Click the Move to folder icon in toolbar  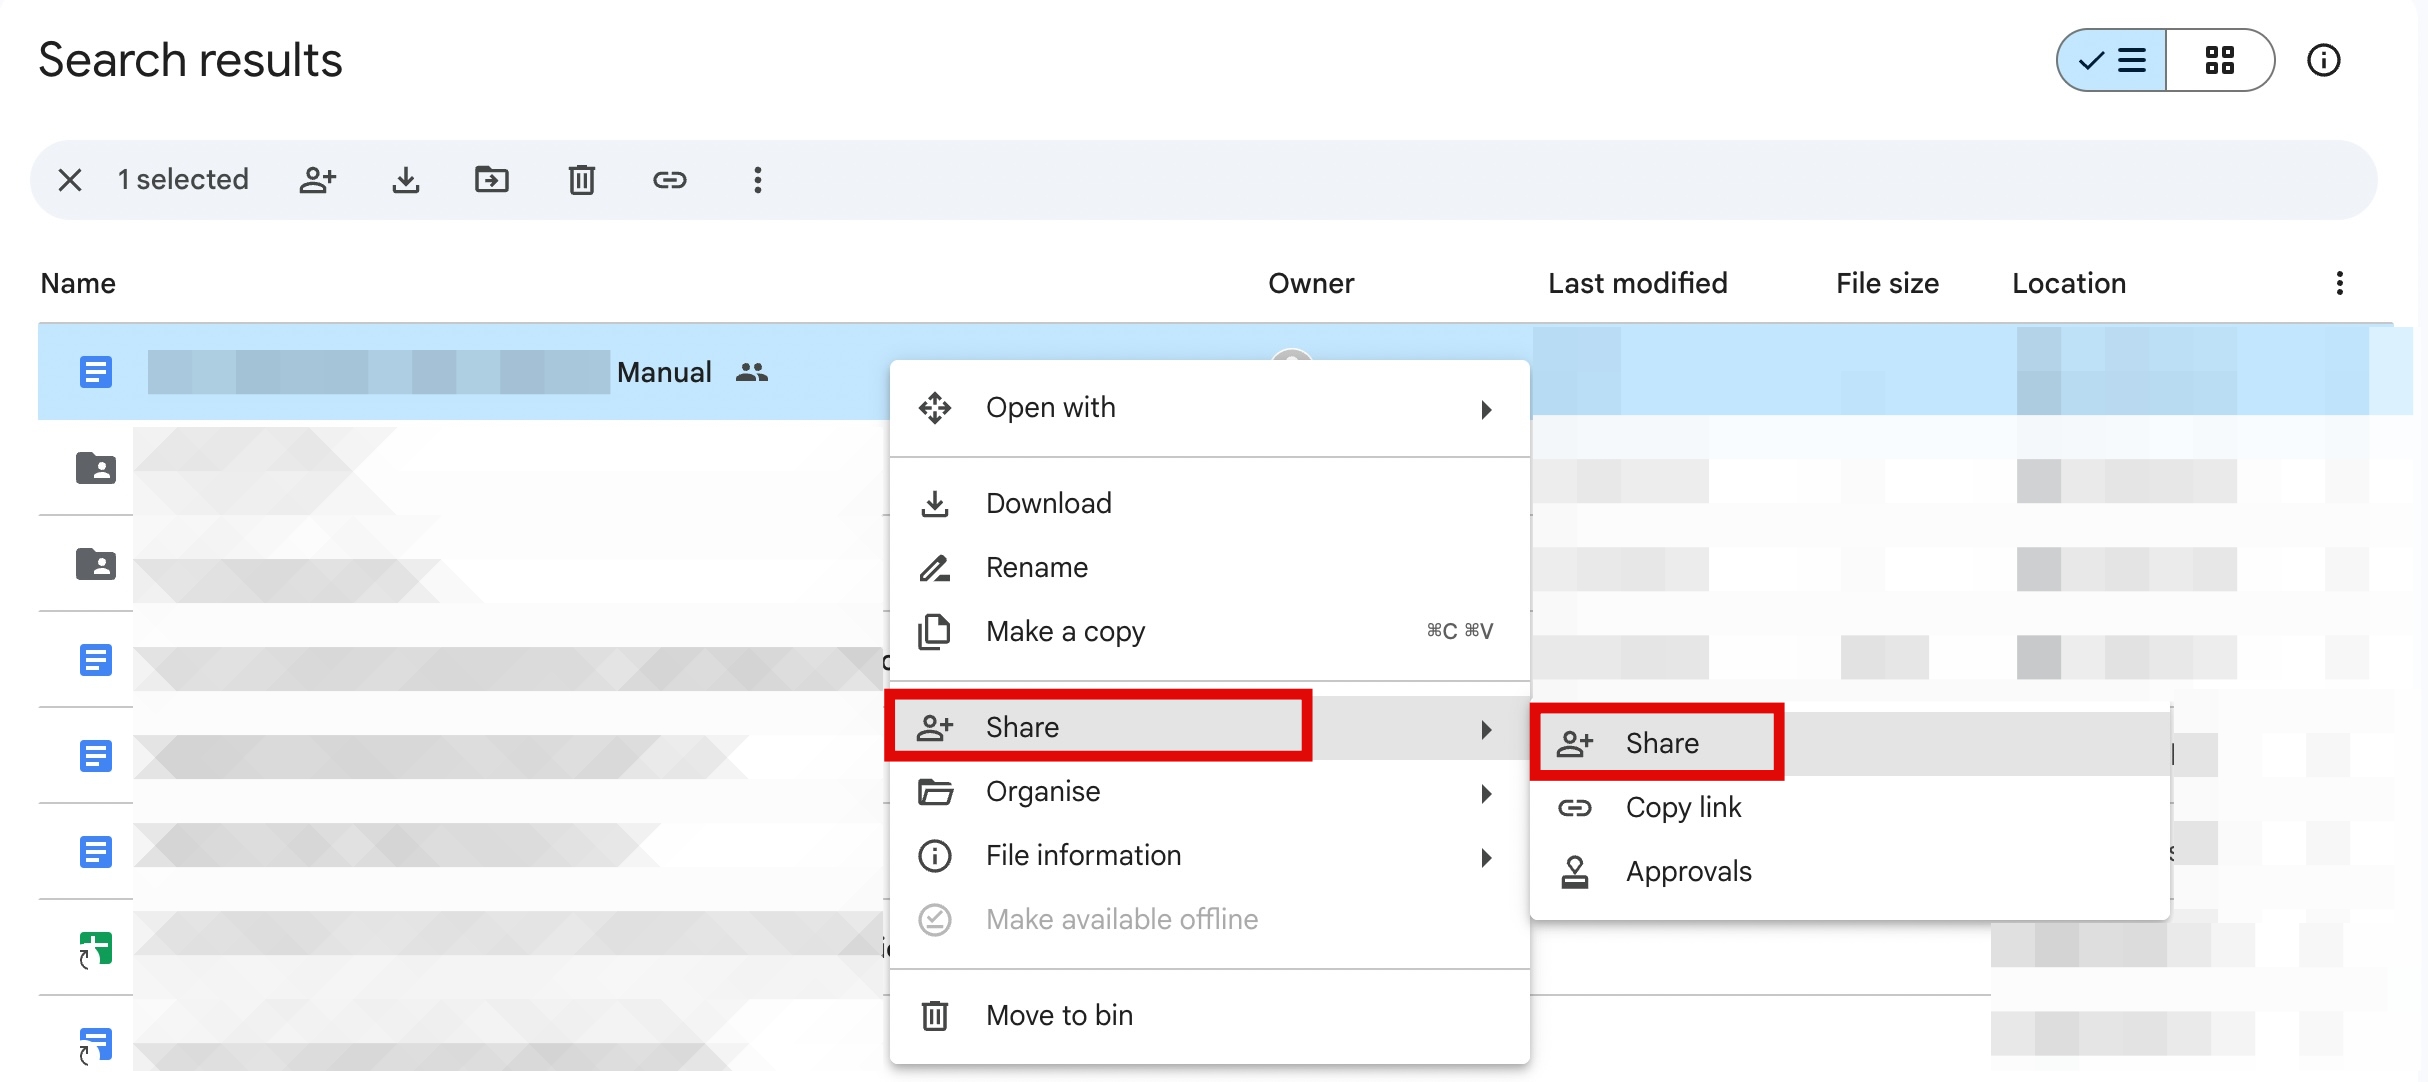[492, 178]
